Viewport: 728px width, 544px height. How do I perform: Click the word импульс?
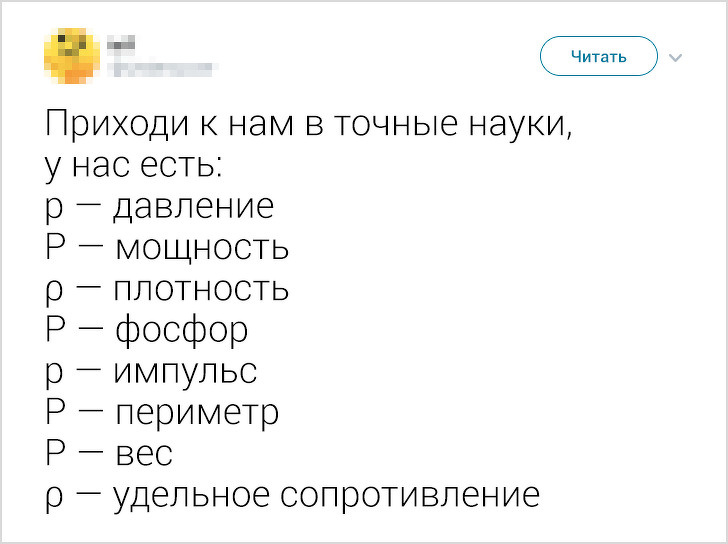coord(185,372)
